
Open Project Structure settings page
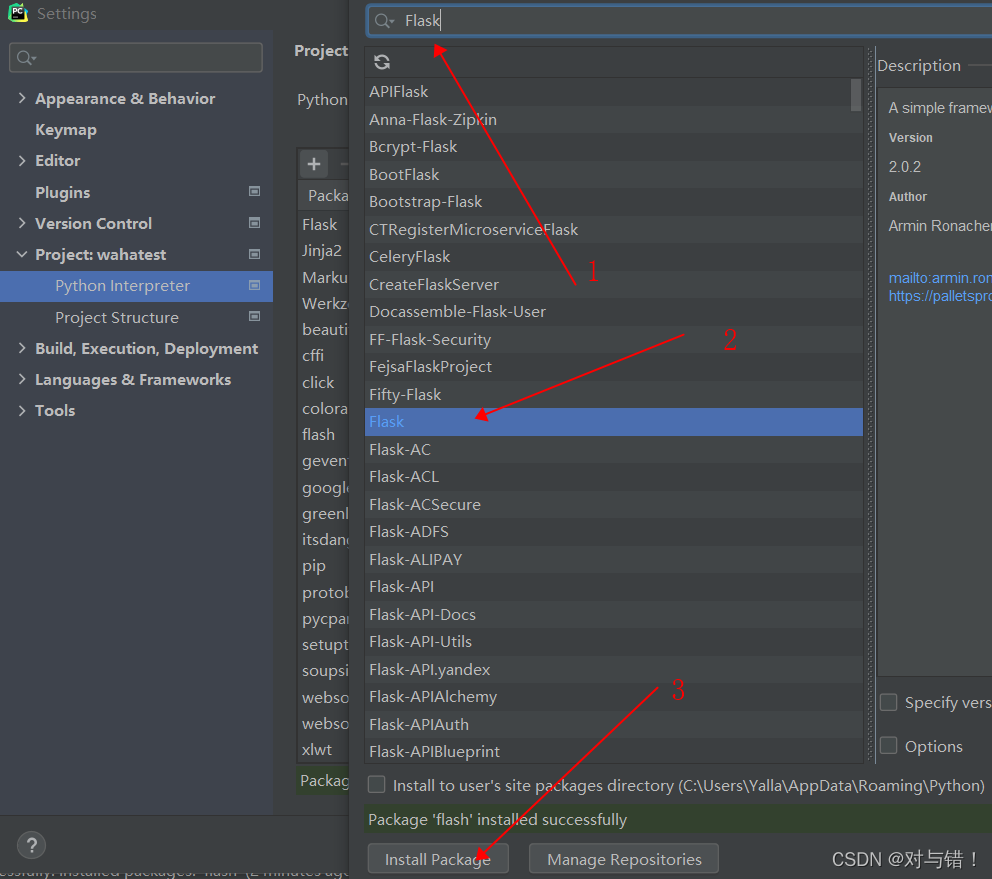pyautogui.click(x=117, y=318)
